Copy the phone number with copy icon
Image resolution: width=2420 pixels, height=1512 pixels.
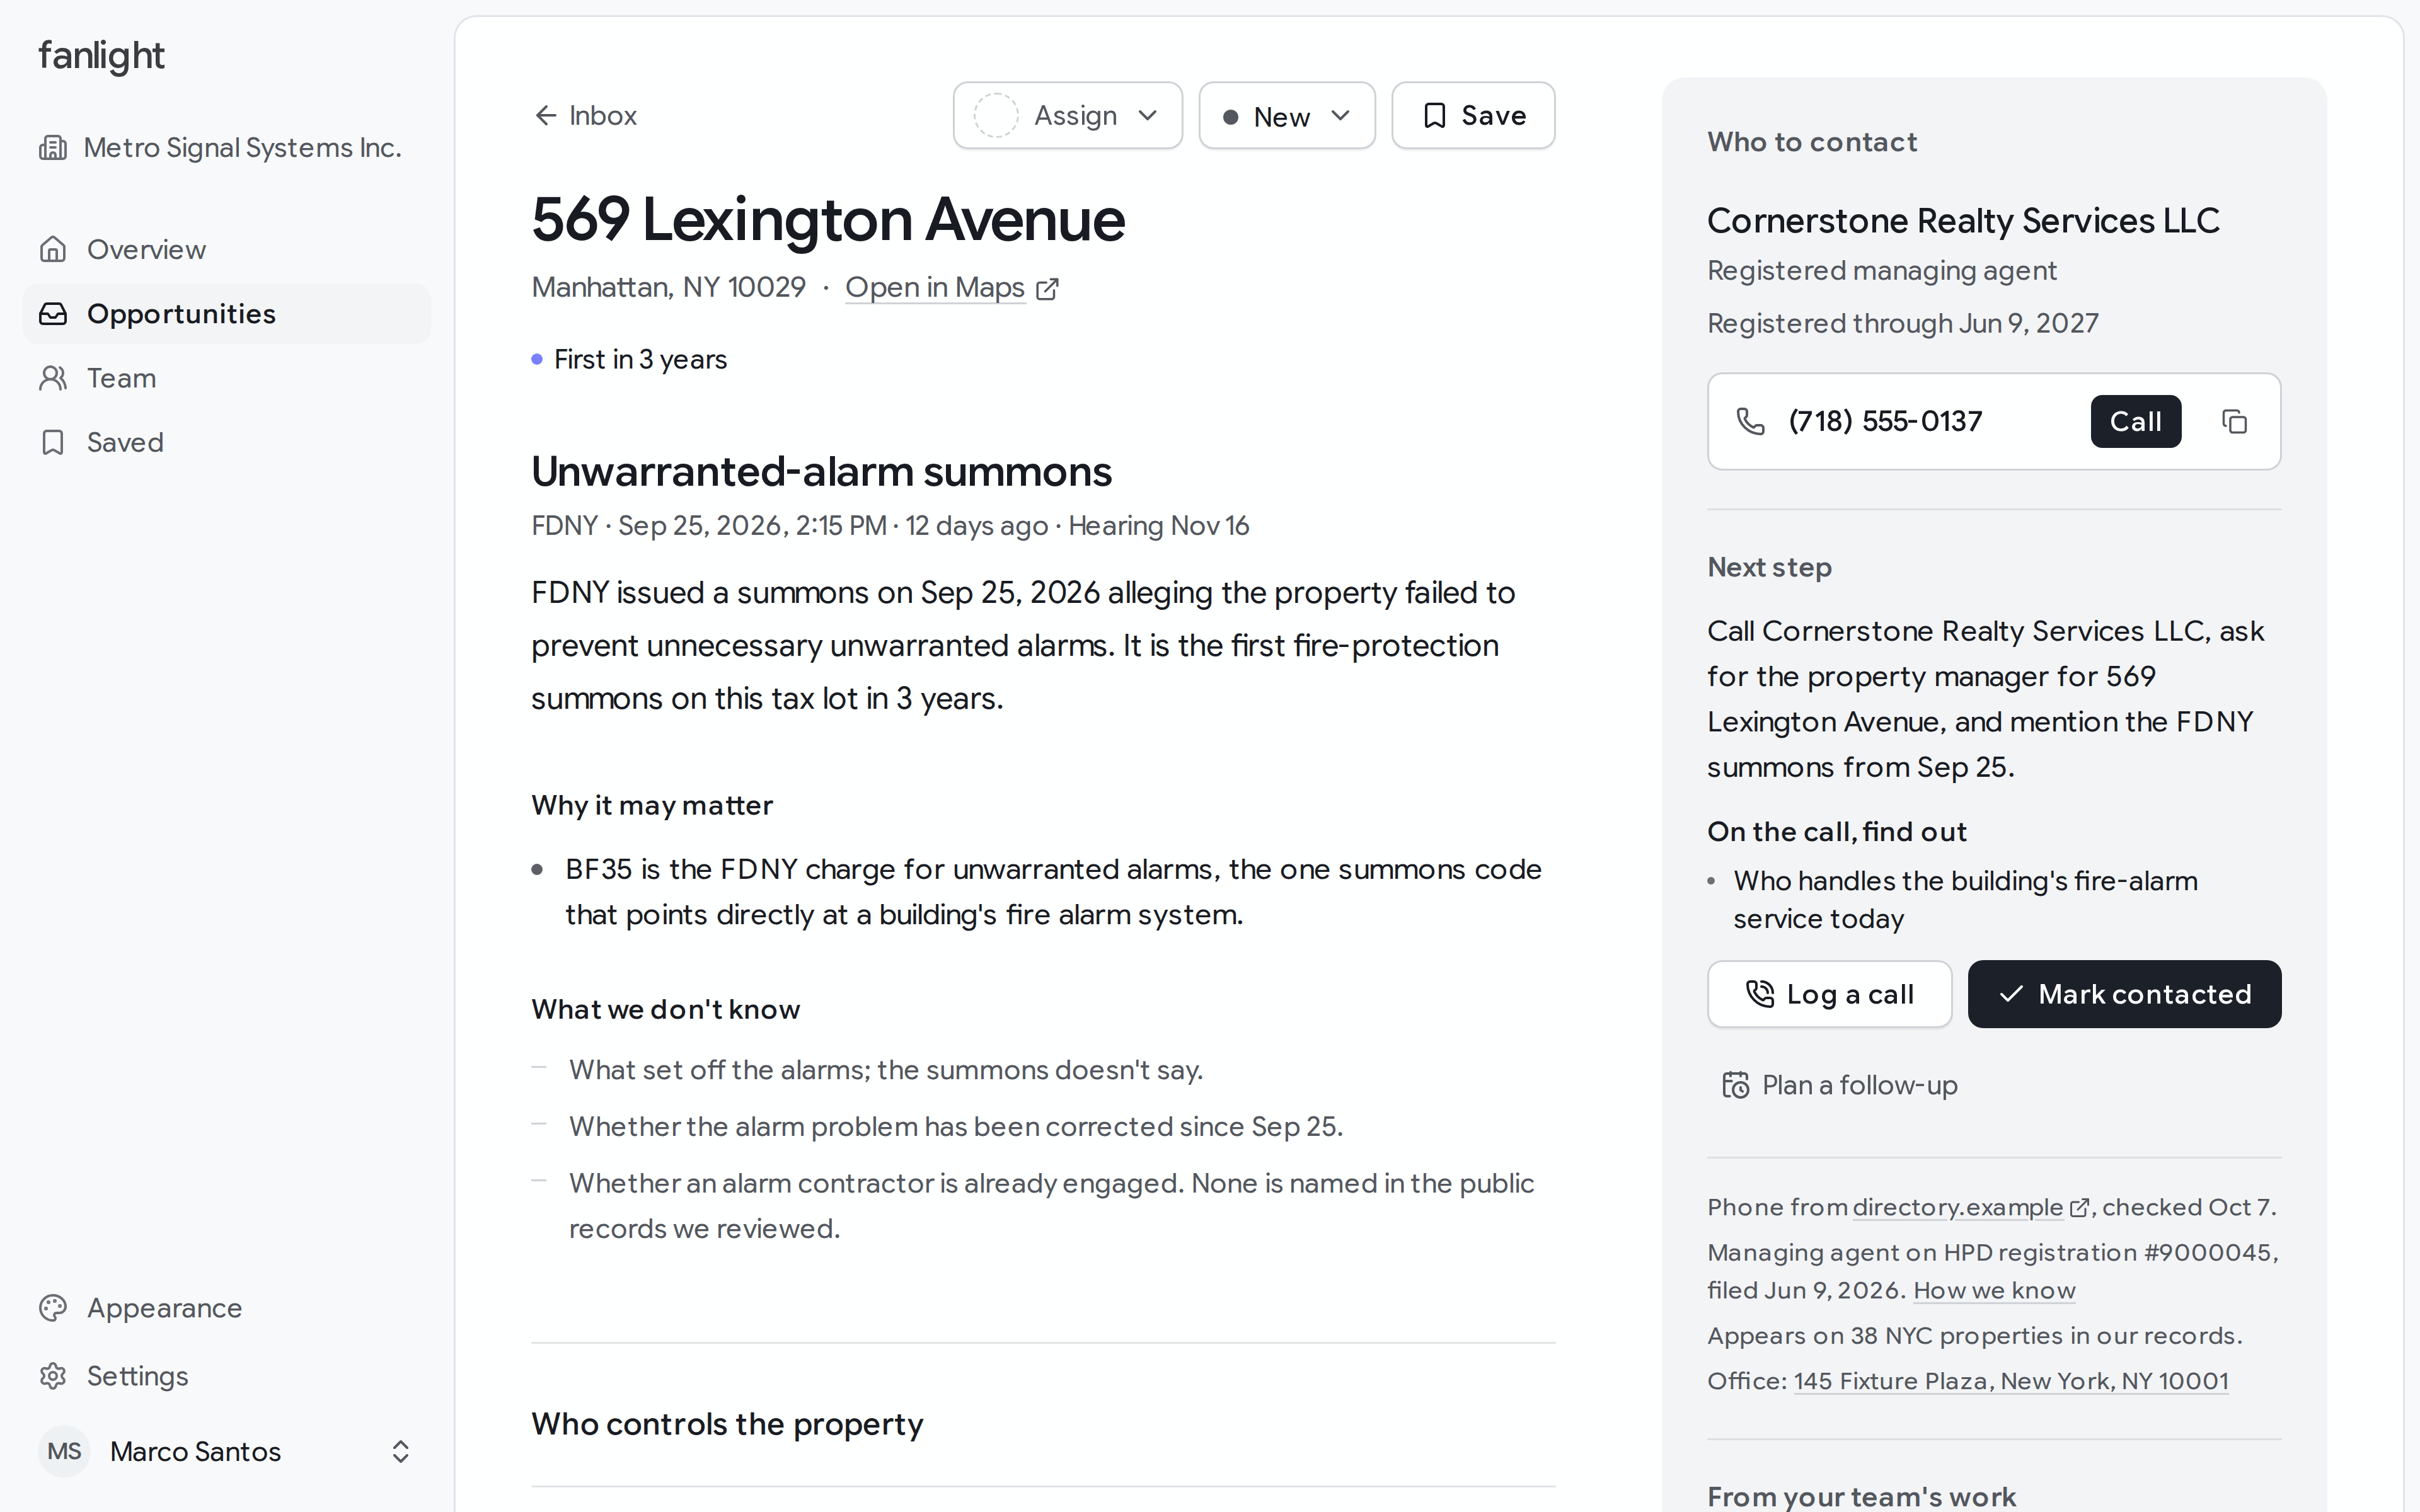tap(2234, 421)
